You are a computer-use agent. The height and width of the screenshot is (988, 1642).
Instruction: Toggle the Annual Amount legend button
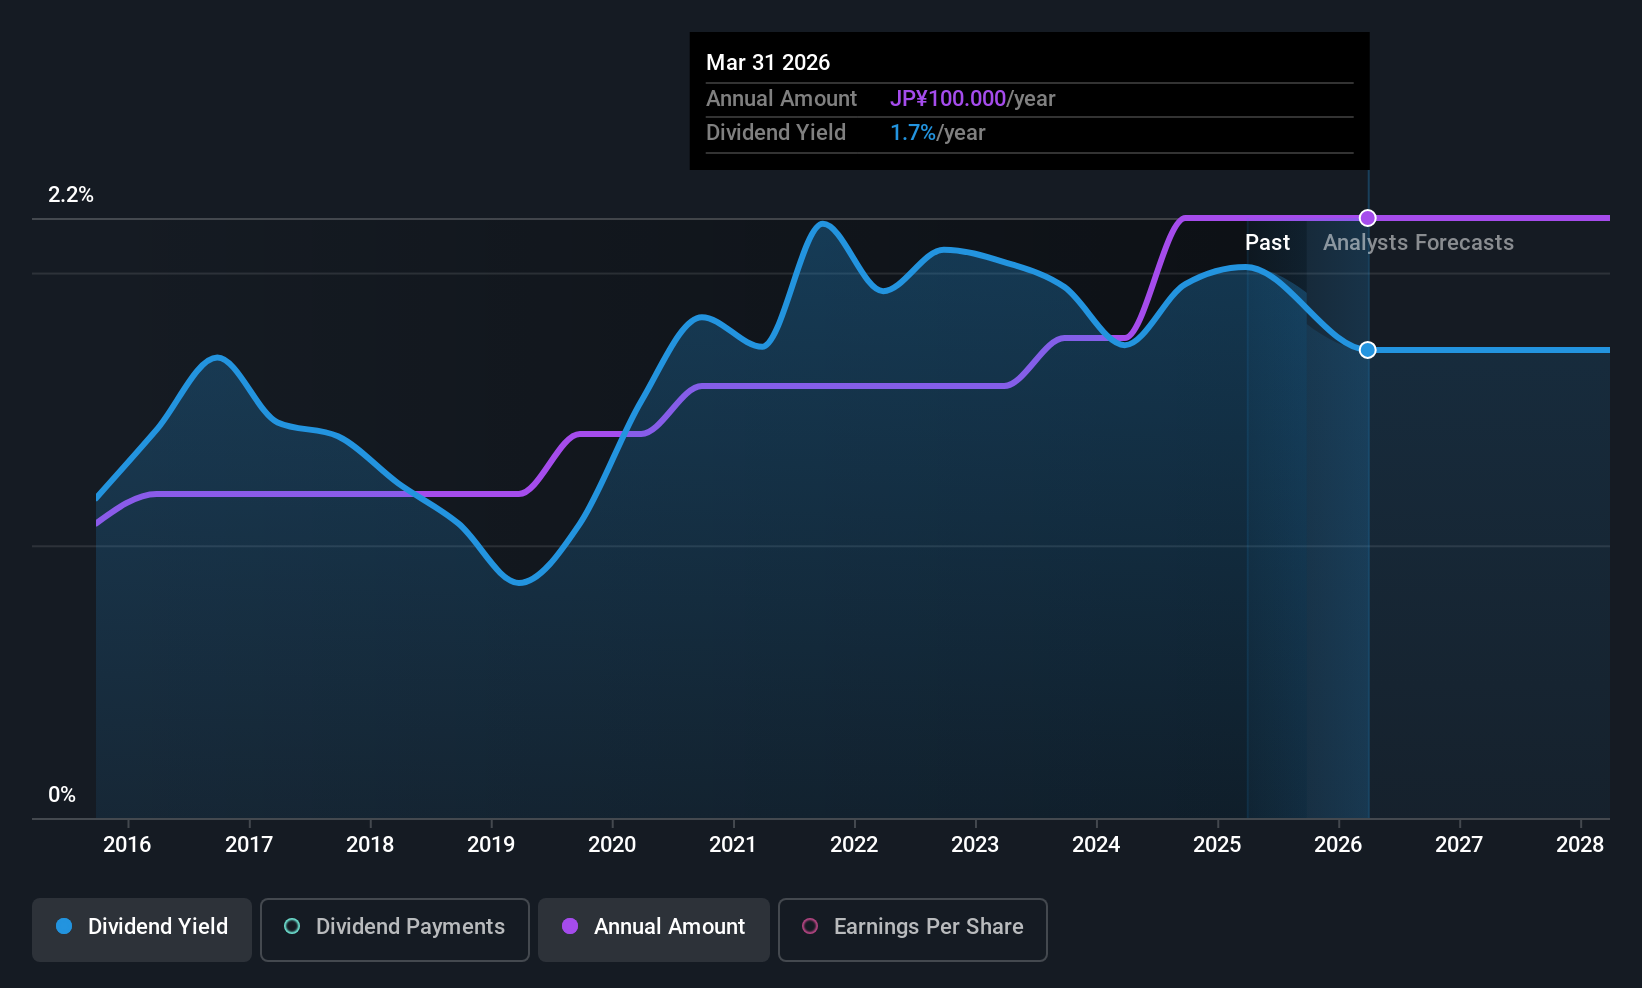point(653,929)
